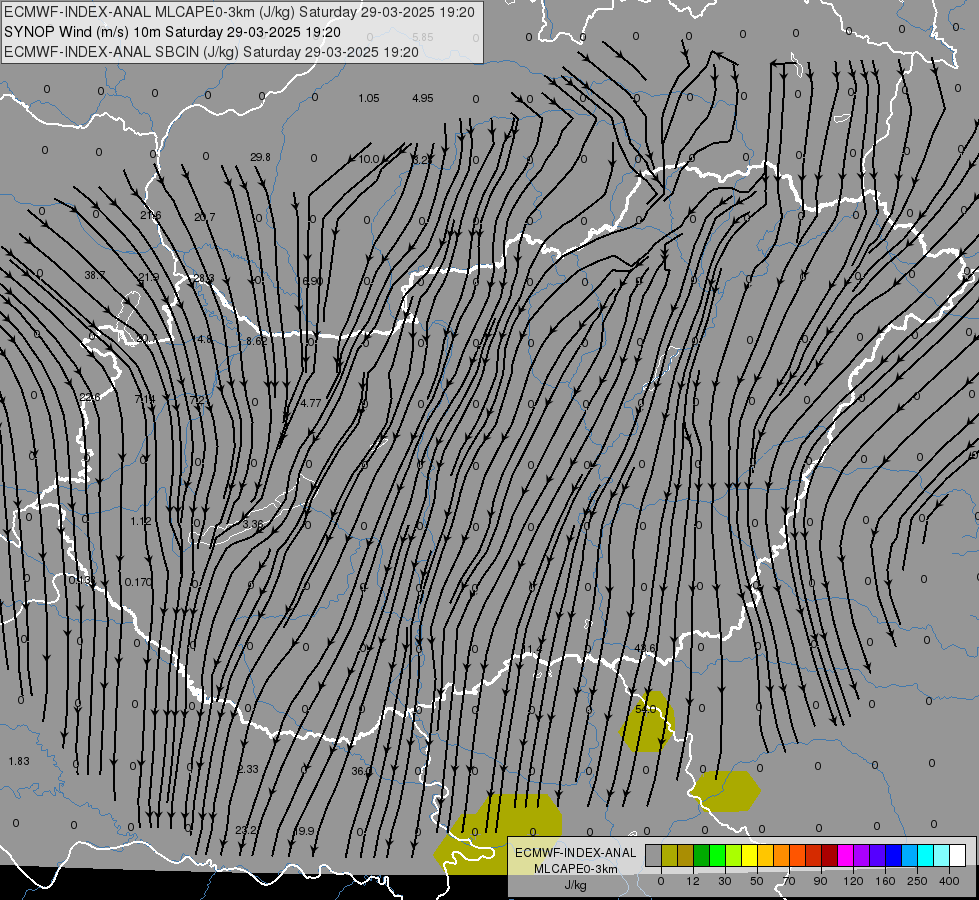Click the 0.170 value on the map
This screenshot has width=979, height=900.
[138, 582]
